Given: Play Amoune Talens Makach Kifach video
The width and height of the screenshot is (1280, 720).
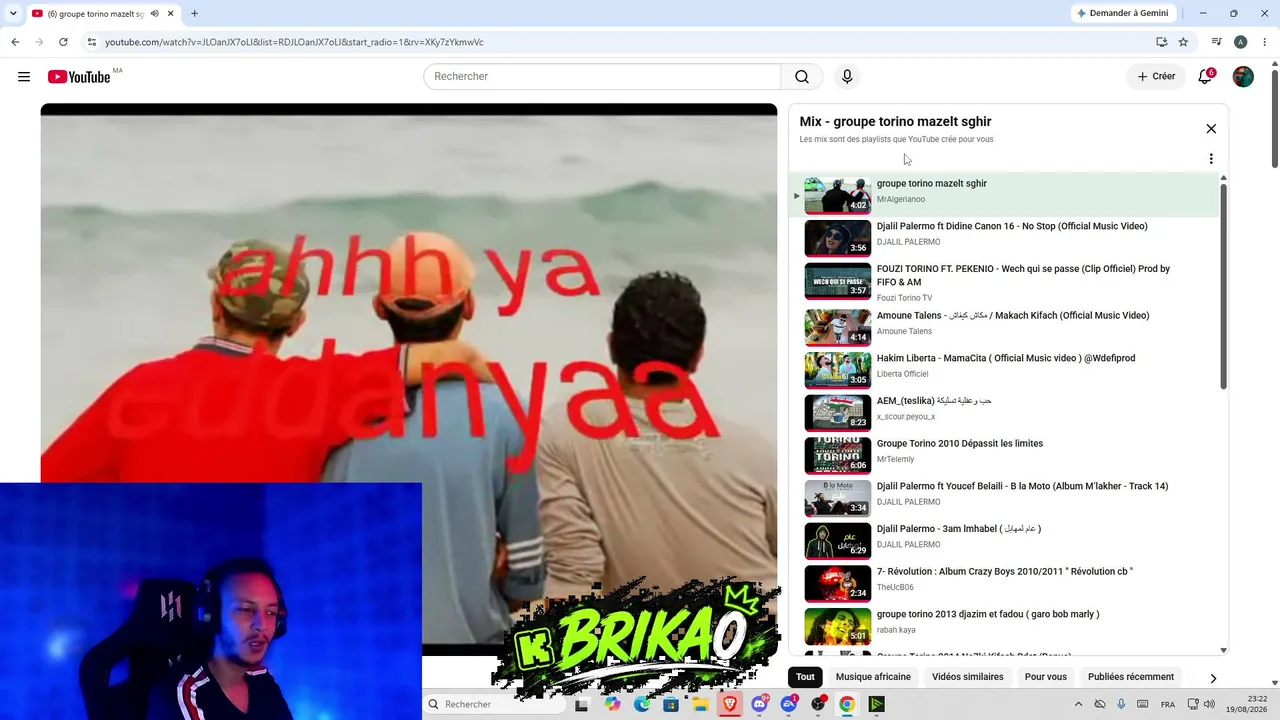Looking at the screenshot, I should pyautogui.click(x=1013, y=316).
